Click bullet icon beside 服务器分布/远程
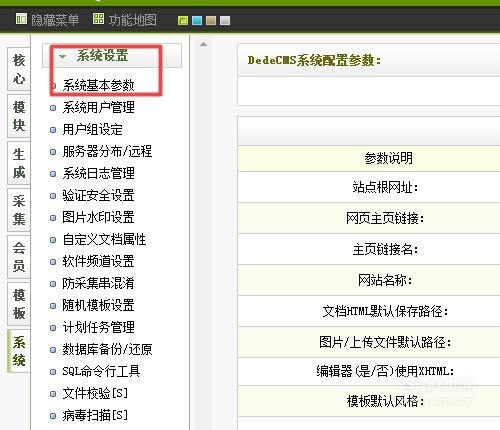 coord(53,152)
